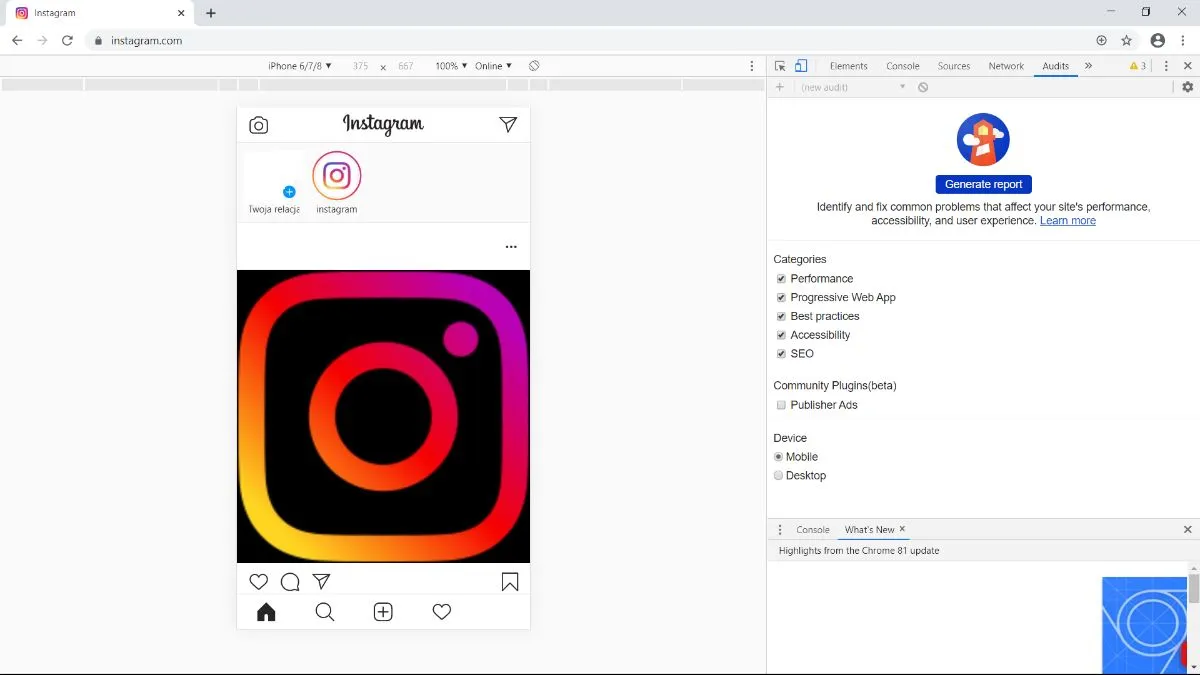Uncheck Progressive Web App category
The width and height of the screenshot is (1200, 675).
(781, 298)
